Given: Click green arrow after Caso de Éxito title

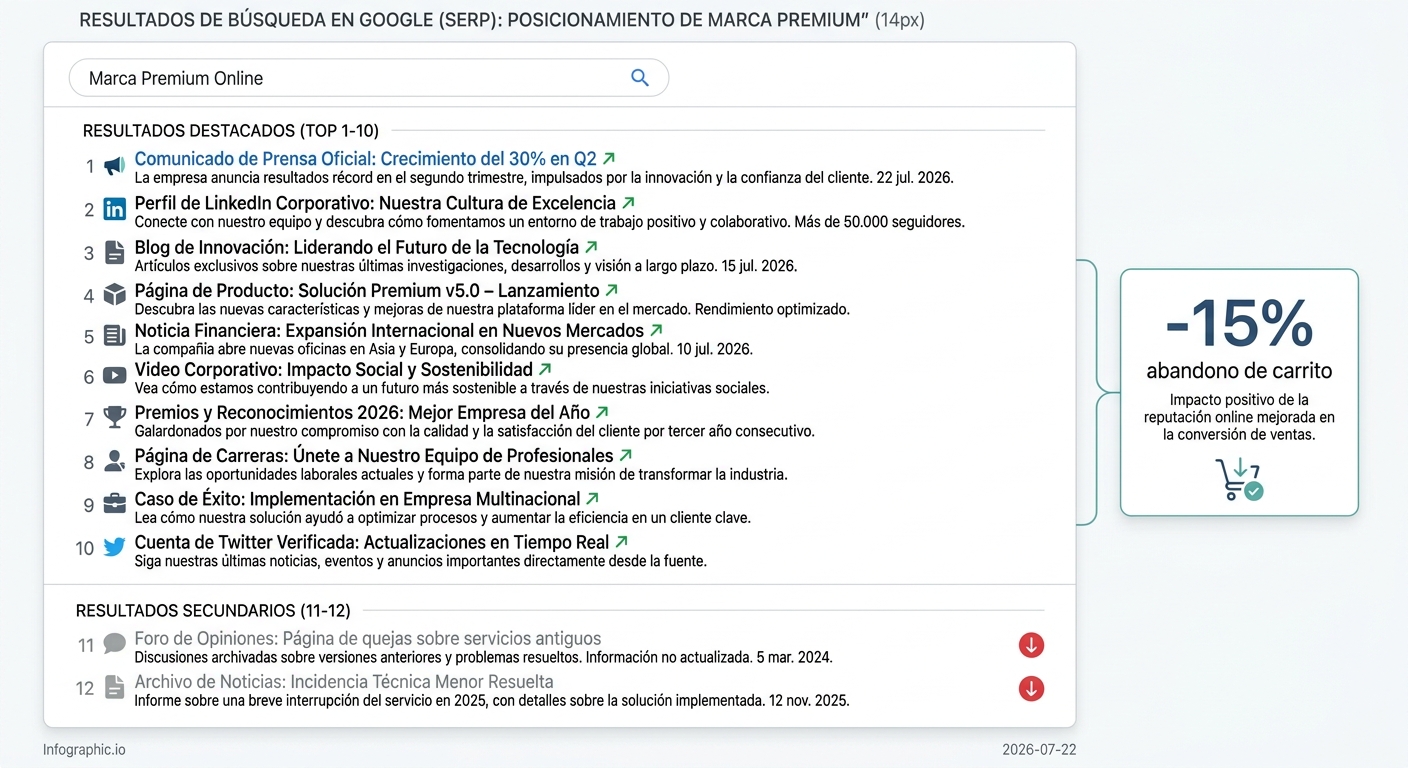Looking at the screenshot, I should click(592, 498).
